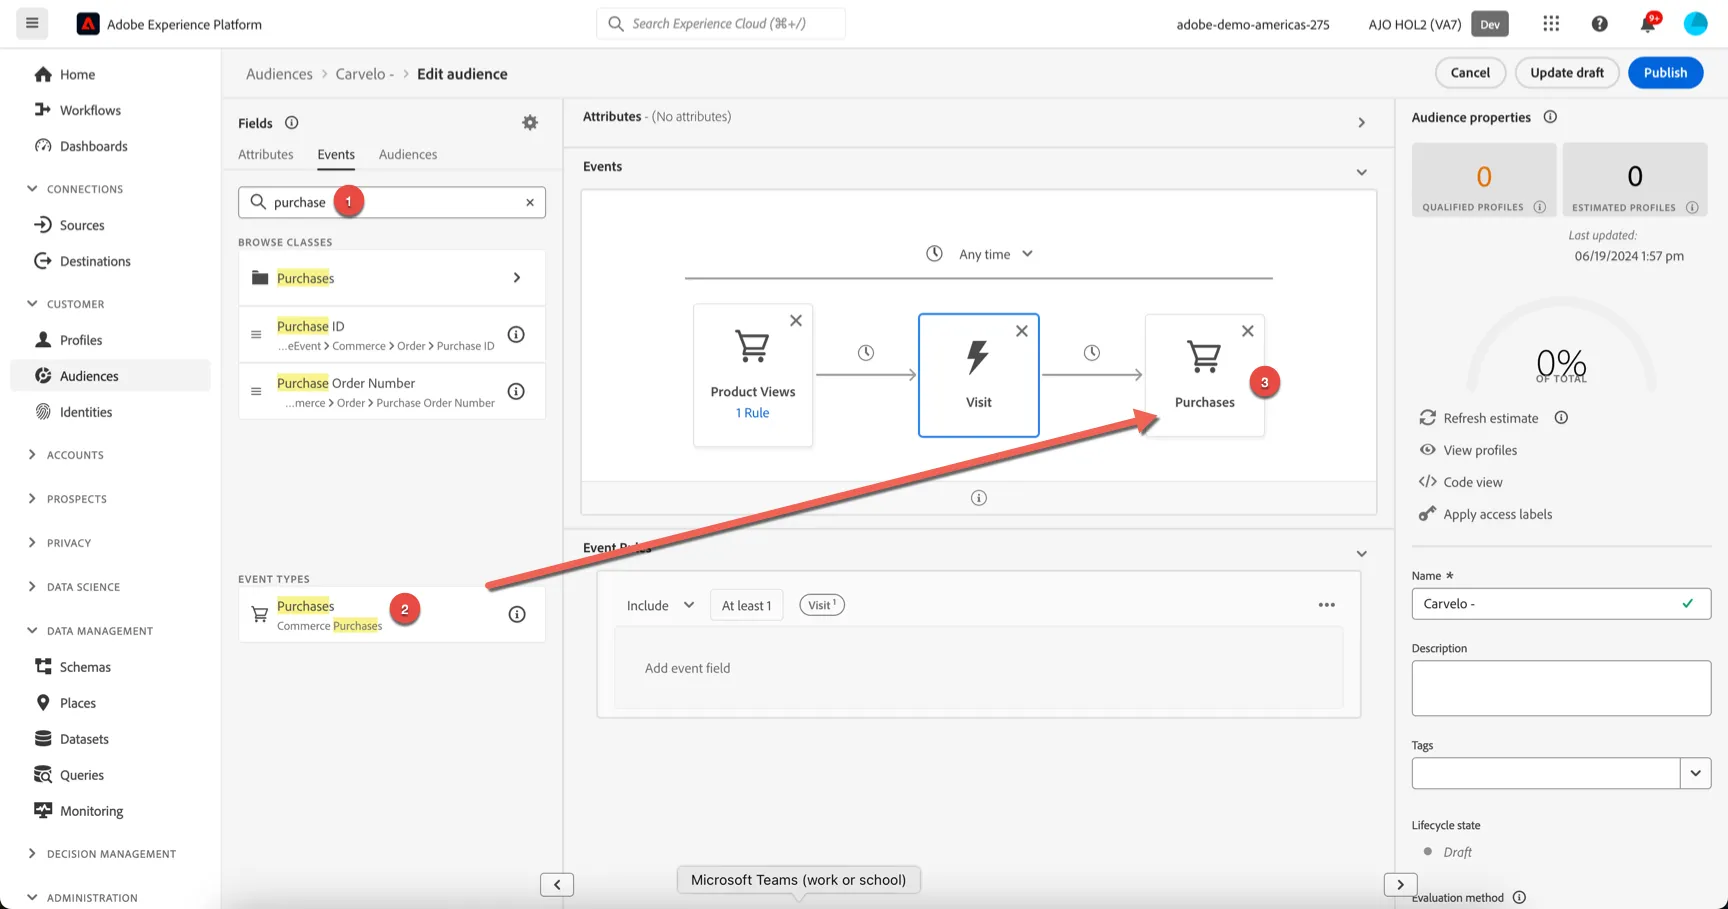Open Fields settings gear icon
Screen dimensions: 1728x909
530,123
